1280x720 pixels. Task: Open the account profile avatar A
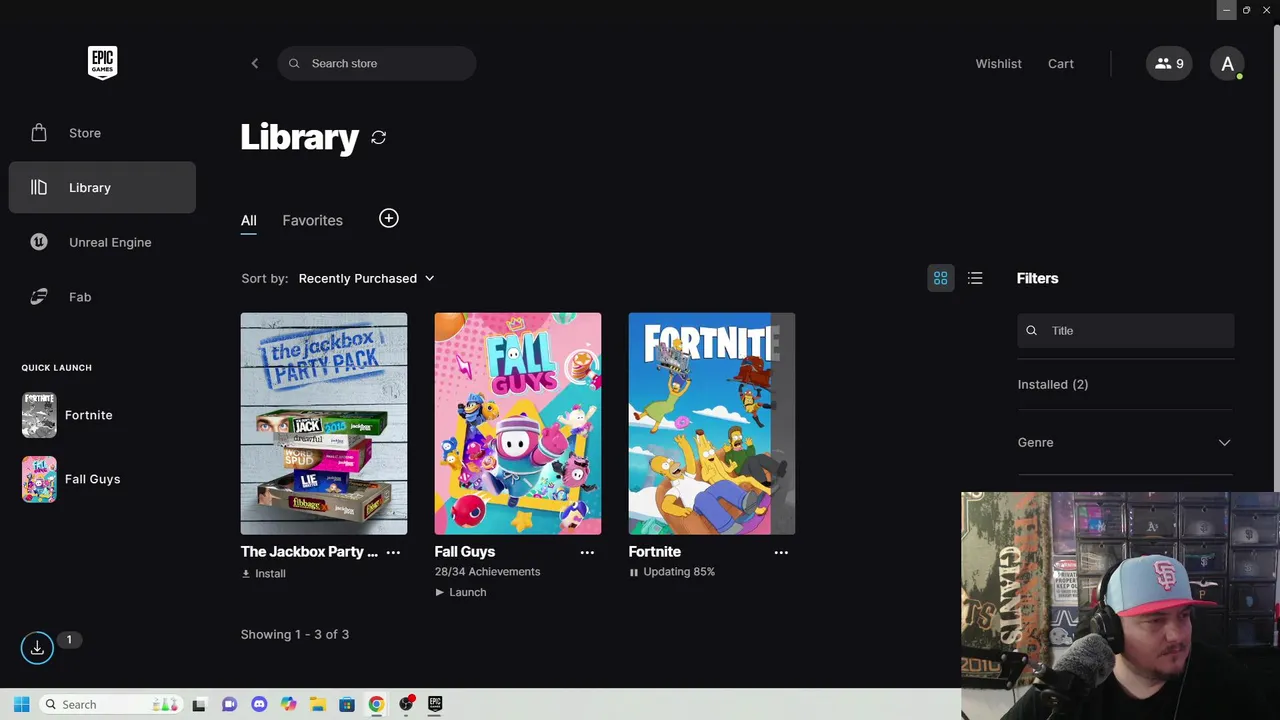1227,63
